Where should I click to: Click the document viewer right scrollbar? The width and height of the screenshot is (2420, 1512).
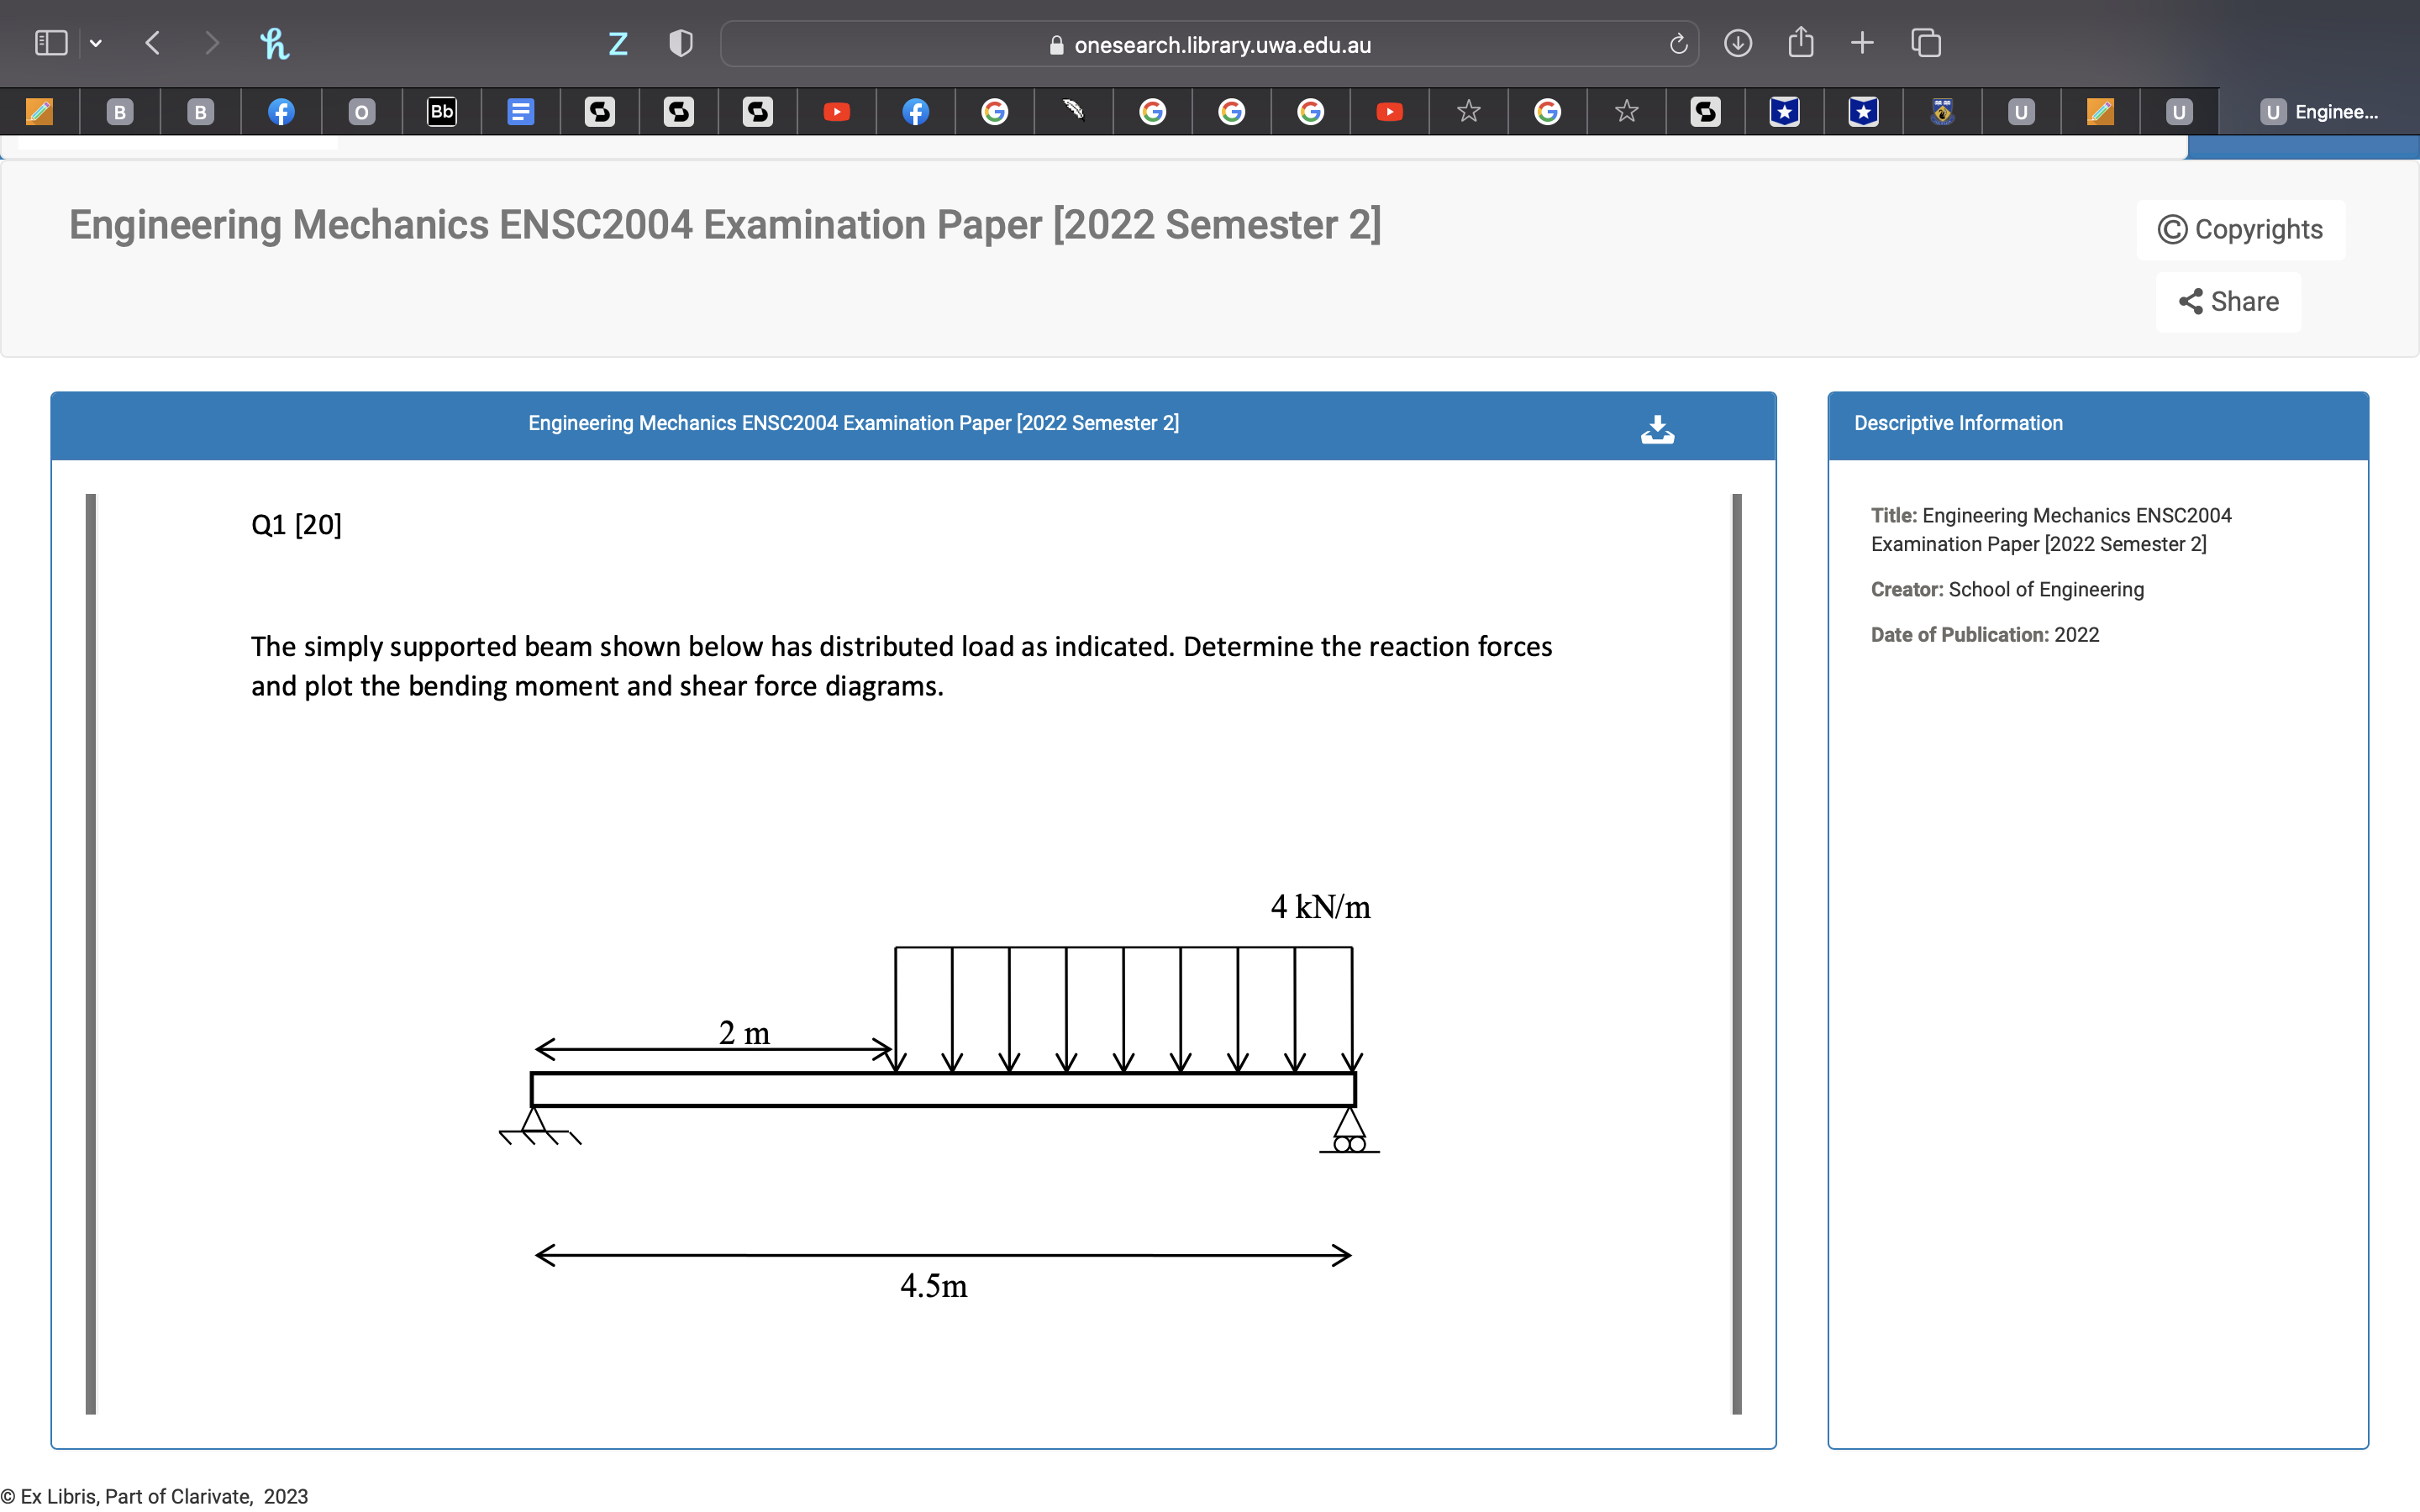coord(1737,953)
